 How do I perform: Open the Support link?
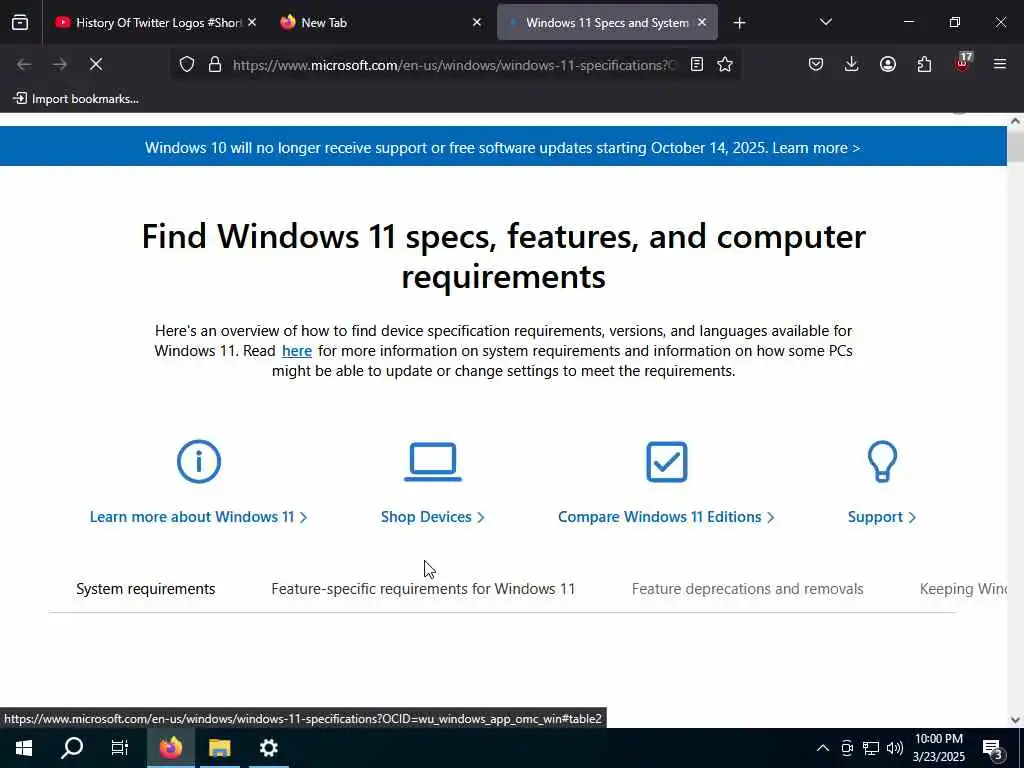882,517
